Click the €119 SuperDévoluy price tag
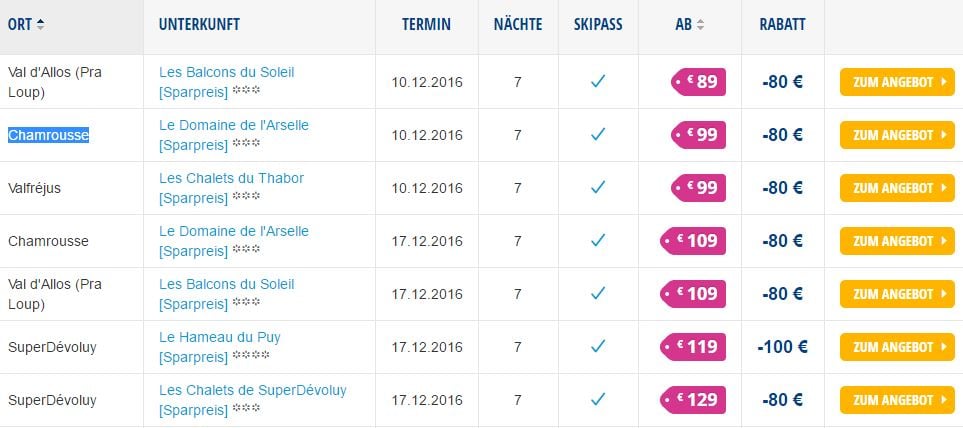Screen dimensions: 963x428 pos(693,347)
